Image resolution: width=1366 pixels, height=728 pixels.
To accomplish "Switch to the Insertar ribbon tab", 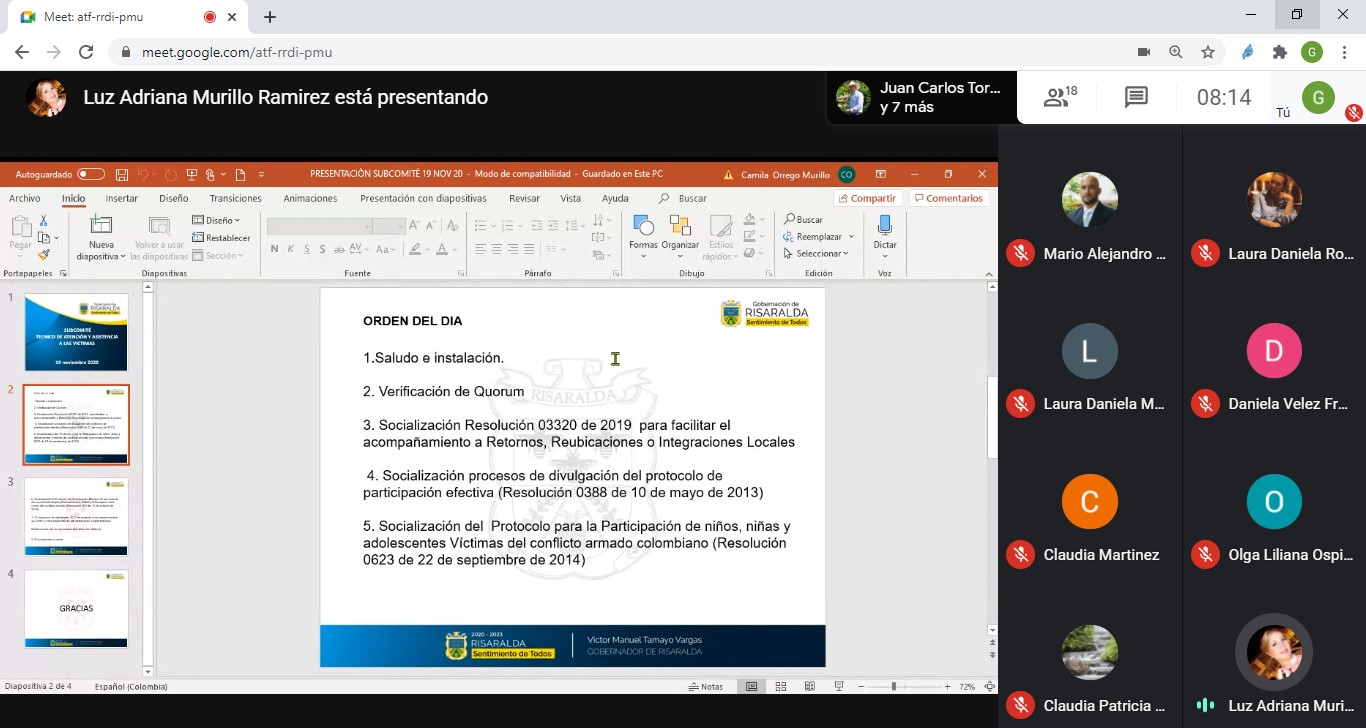I will [x=122, y=198].
